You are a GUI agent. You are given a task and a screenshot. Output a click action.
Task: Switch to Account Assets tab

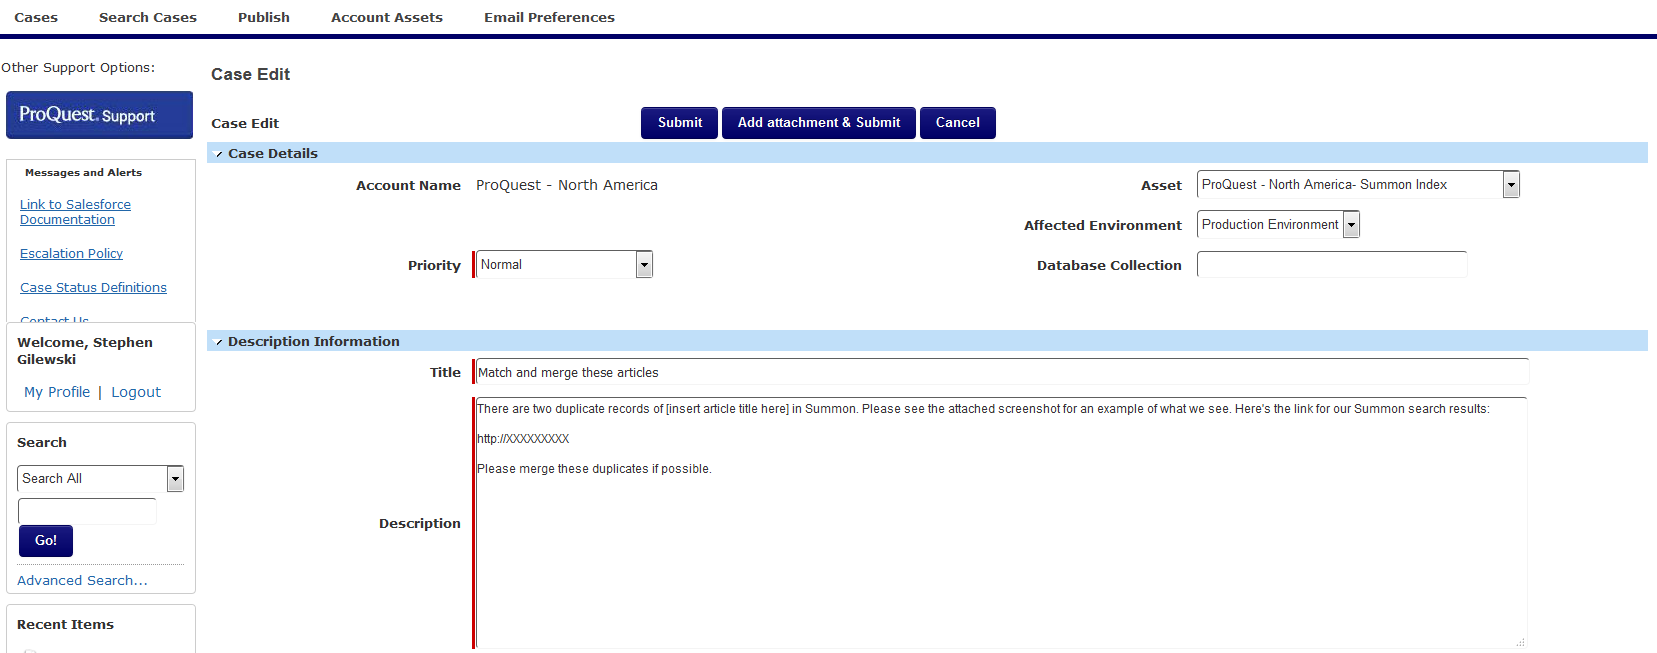tap(387, 17)
